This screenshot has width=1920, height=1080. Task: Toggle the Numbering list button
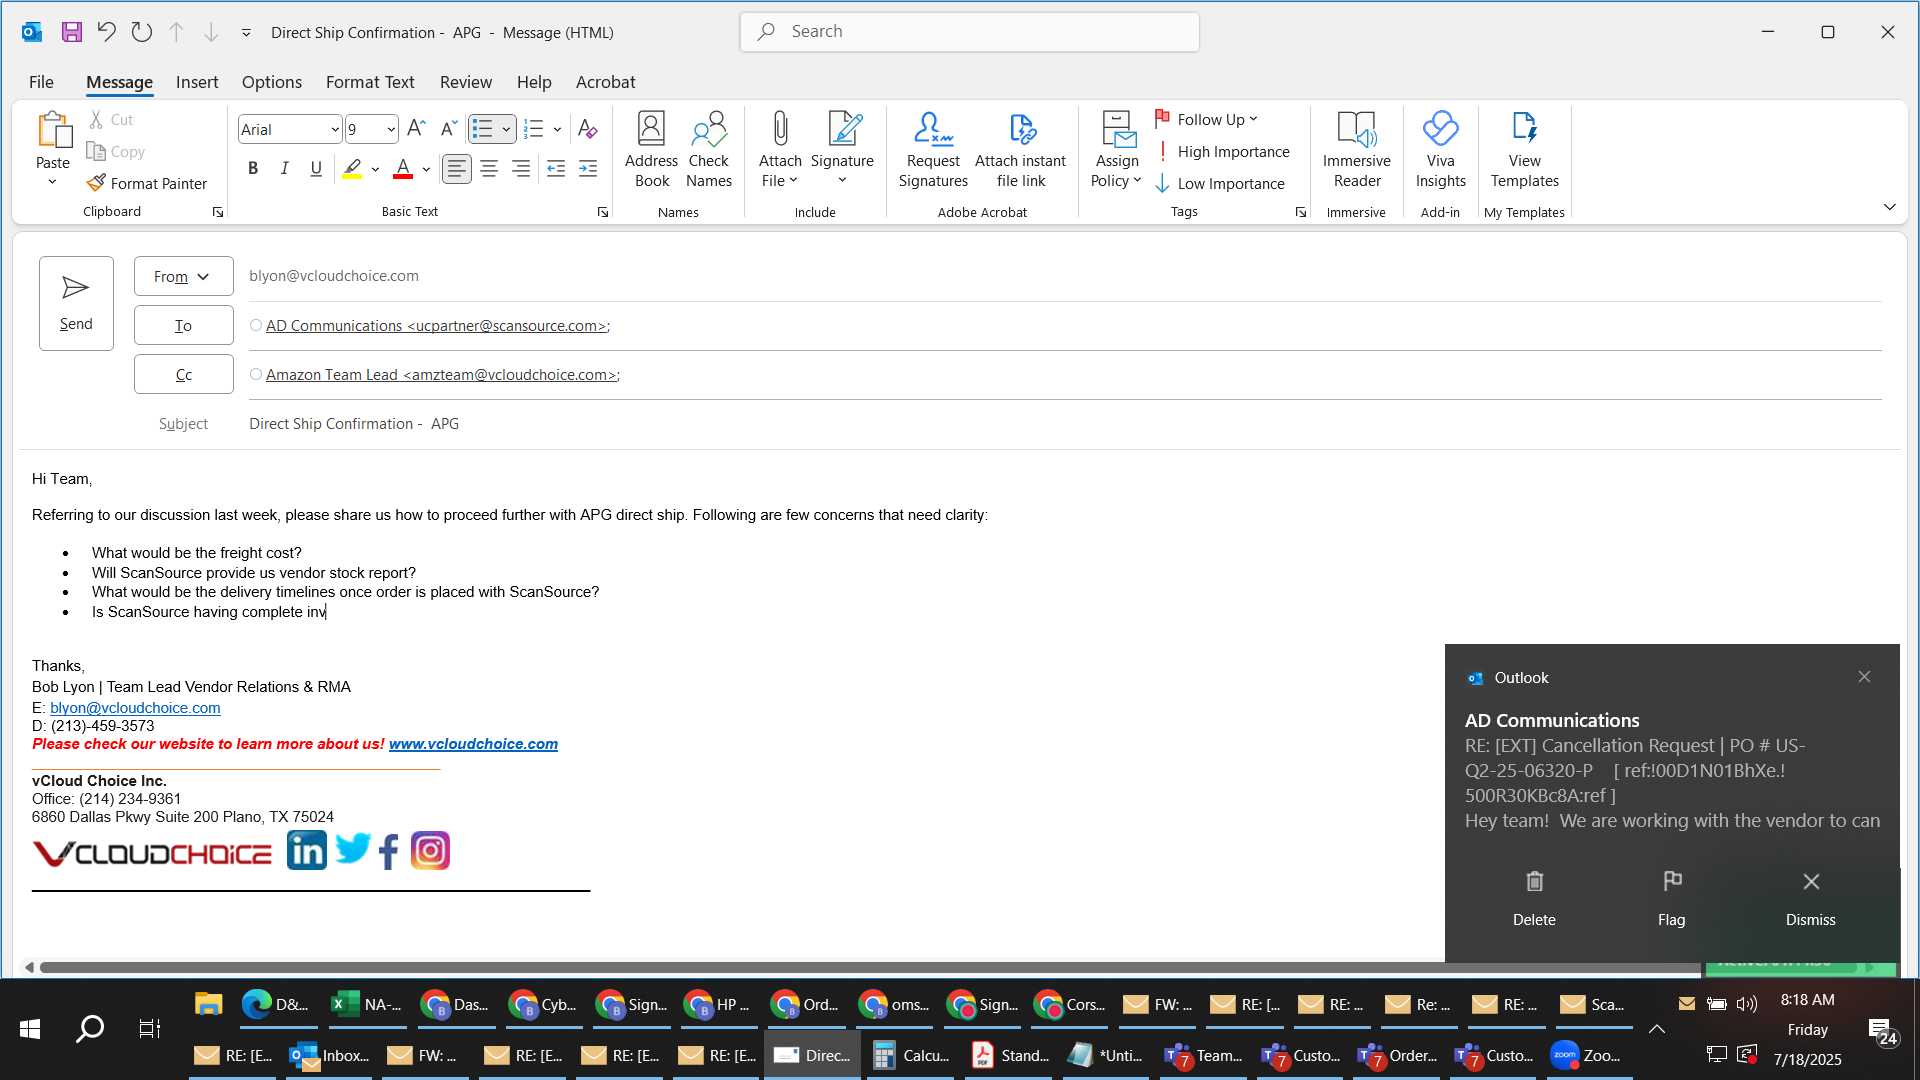[534, 129]
